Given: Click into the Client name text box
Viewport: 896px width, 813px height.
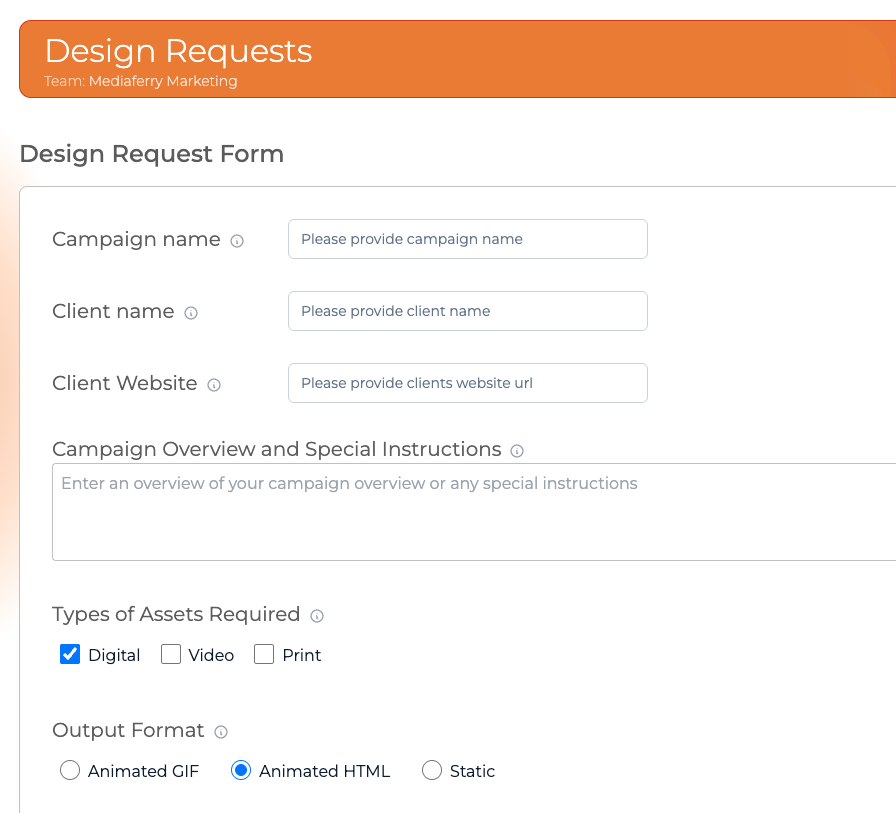Looking at the screenshot, I should click(x=467, y=311).
